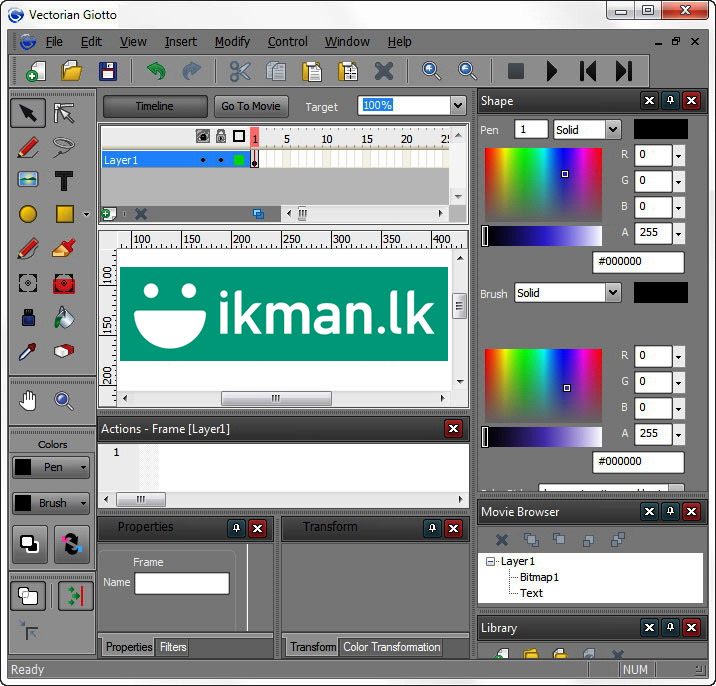The image size is (716, 686).
Task: Select the Ink Bottle tool
Action: pyautogui.click(x=28, y=317)
